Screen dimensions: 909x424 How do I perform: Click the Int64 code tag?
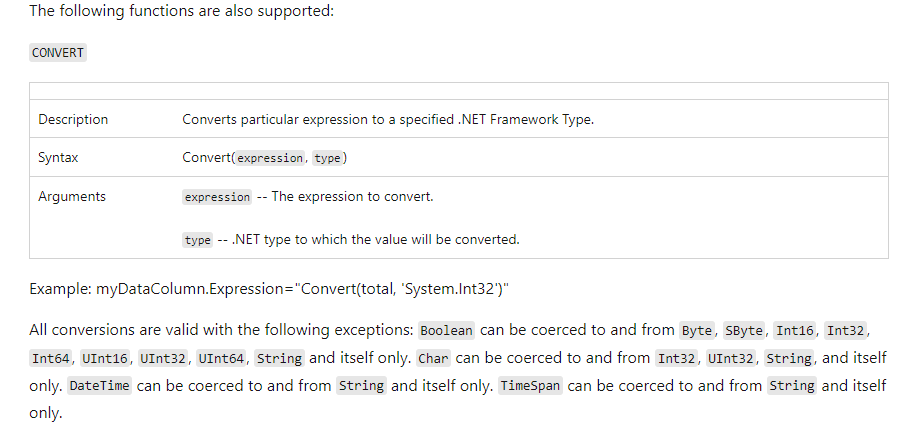tap(50, 358)
